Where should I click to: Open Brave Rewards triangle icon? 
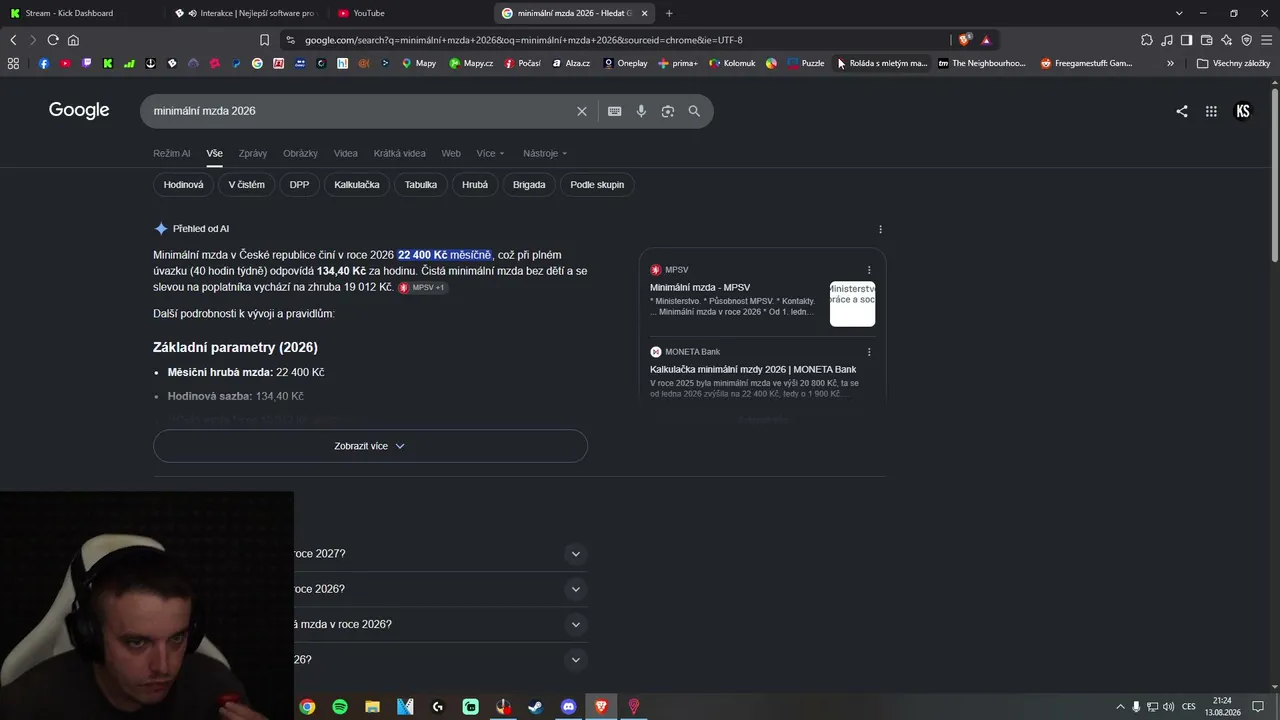click(986, 40)
